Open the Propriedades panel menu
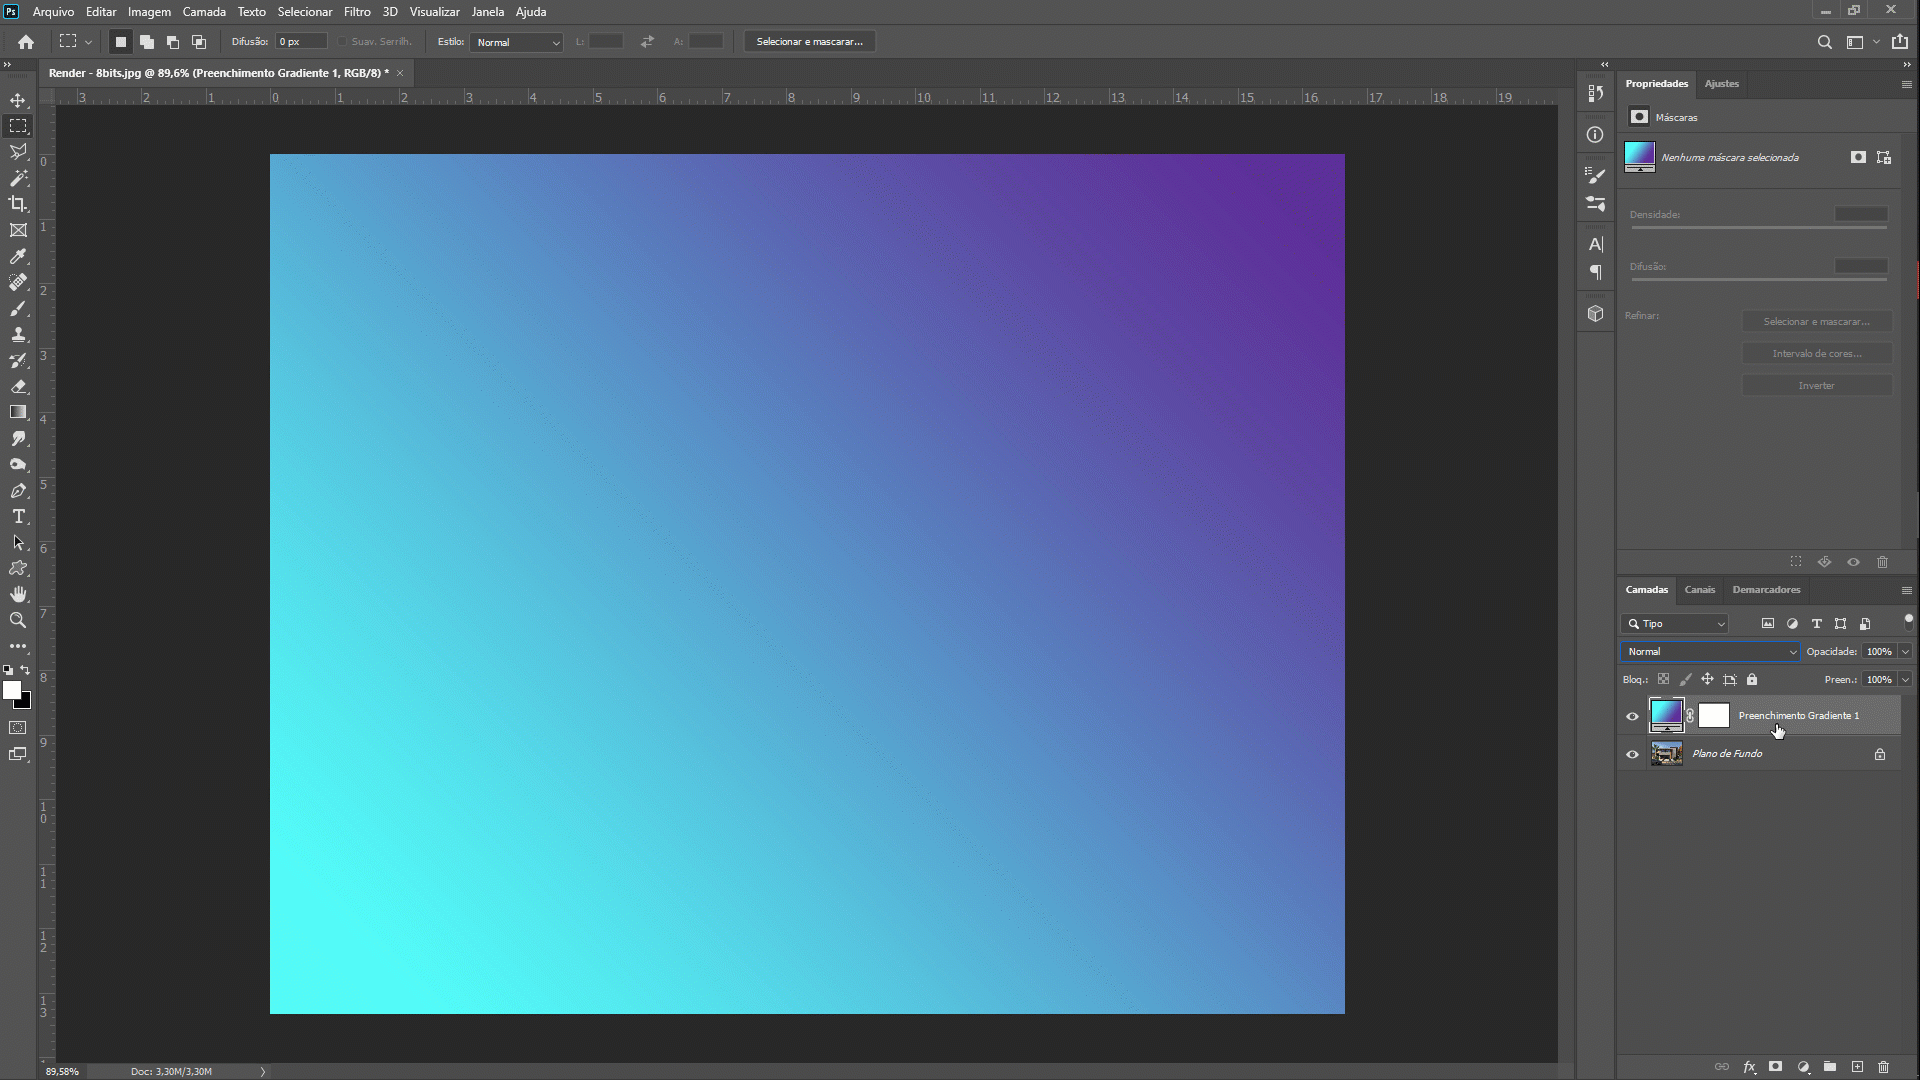The image size is (1920, 1080). tap(1906, 84)
